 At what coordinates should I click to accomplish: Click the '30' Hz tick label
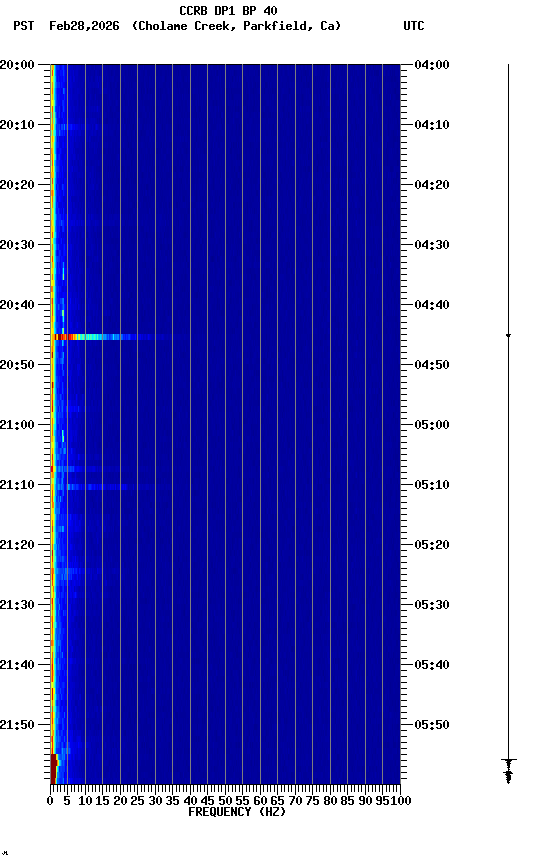click(x=155, y=801)
